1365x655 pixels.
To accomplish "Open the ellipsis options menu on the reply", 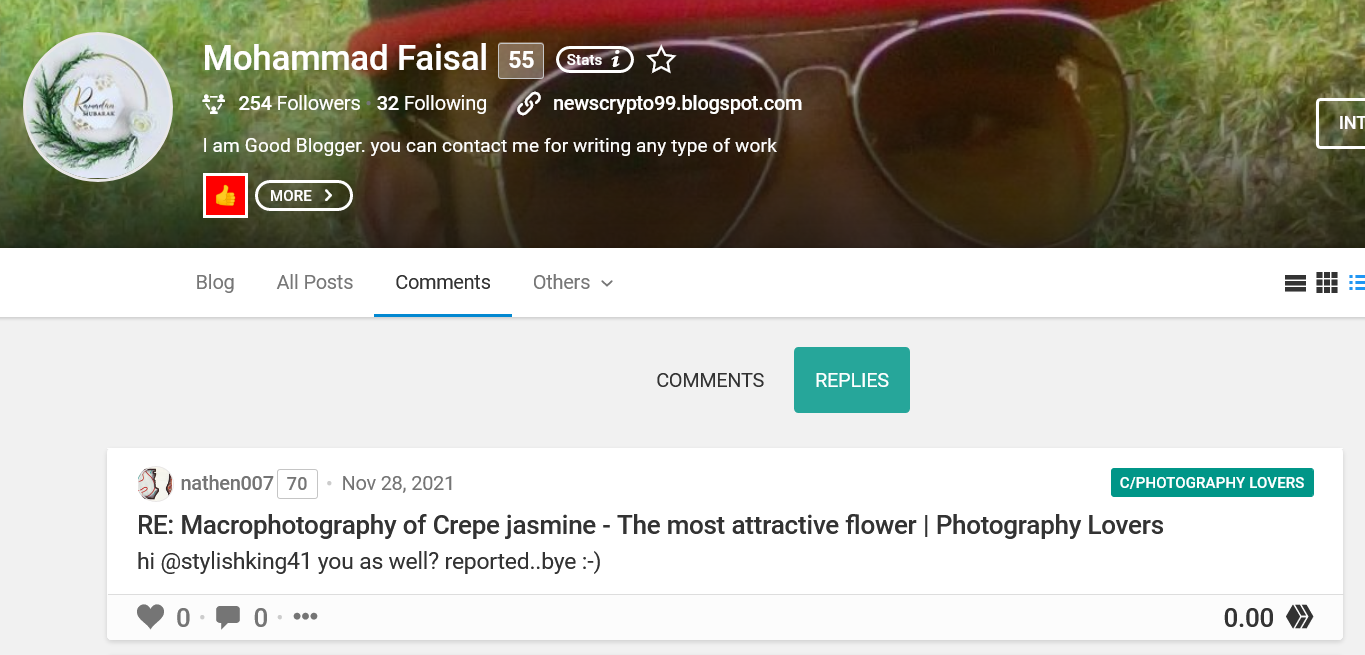I will [x=305, y=616].
